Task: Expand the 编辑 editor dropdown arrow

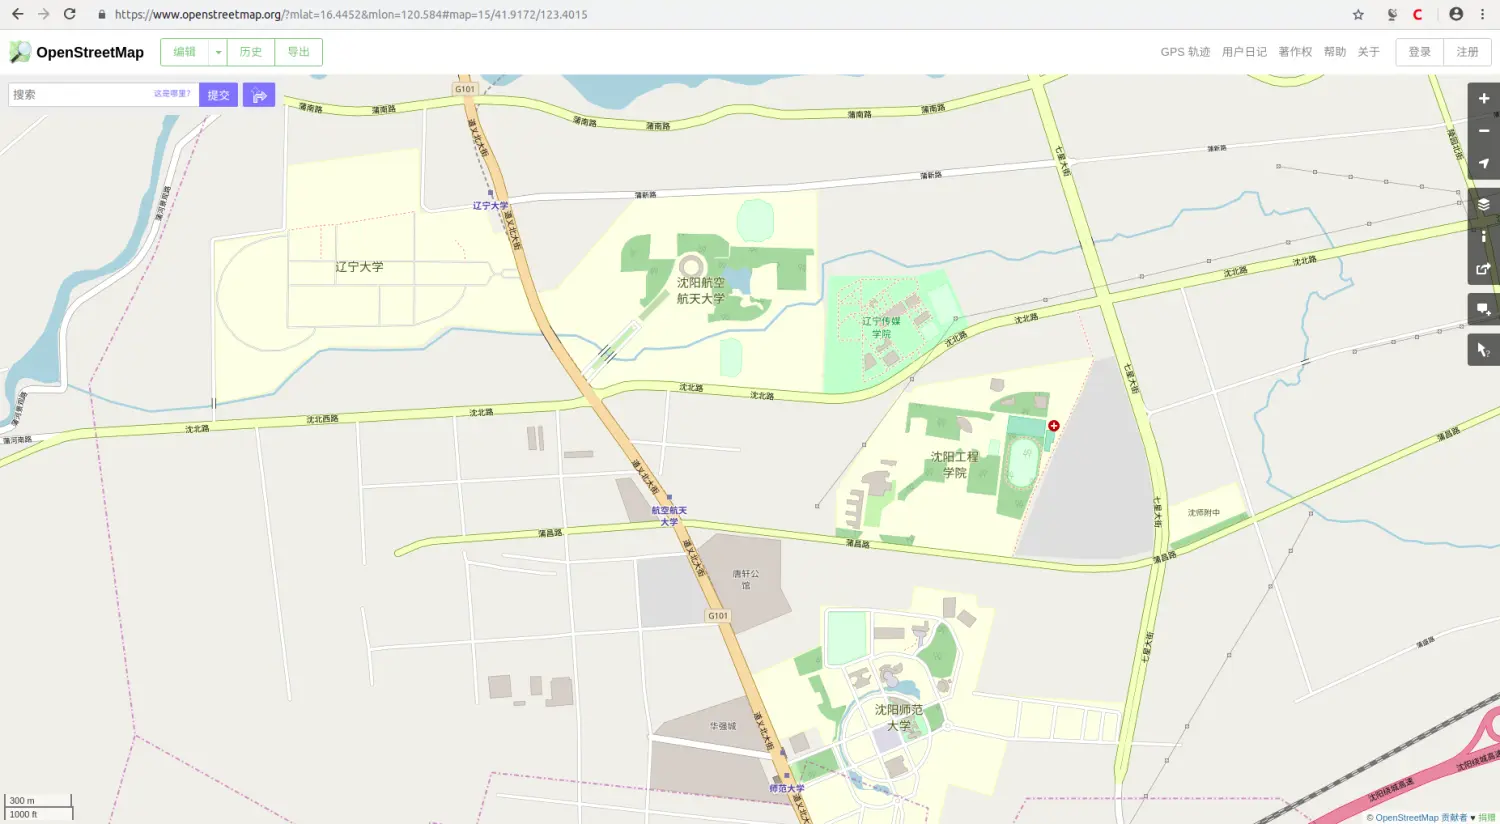Action: pos(218,52)
